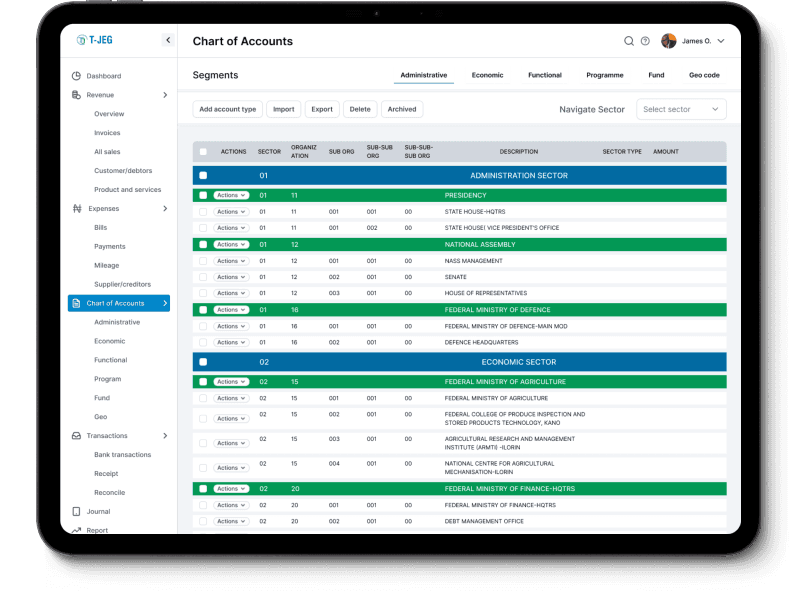The width and height of the screenshot is (793, 591).
Task: Click the Archived button
Action: click(x=402, y=109)
